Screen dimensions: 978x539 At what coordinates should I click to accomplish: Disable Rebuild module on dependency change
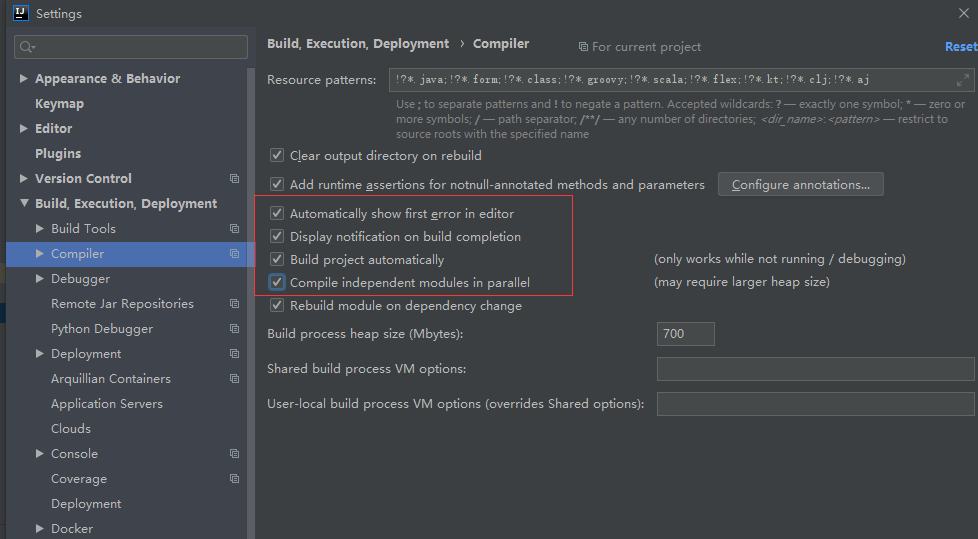point(277,306)
